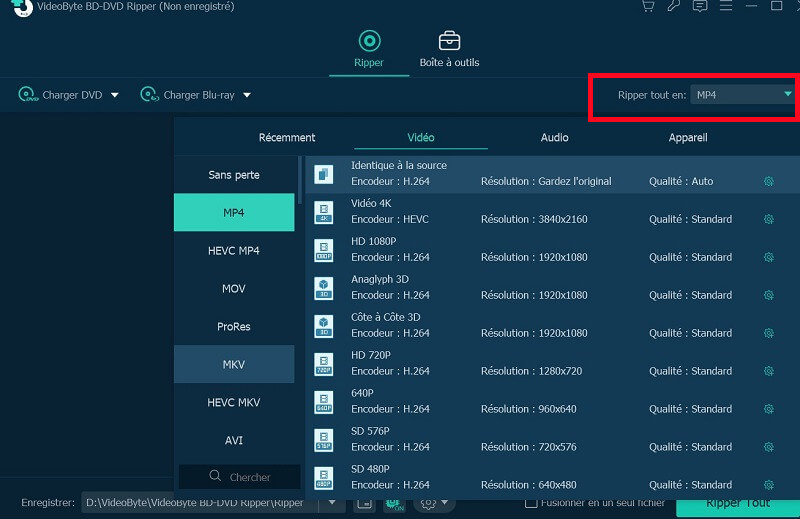Screen dimensions: 800x519
Task: Open settings gear for HD 720P preset
Action: (769, 371)
